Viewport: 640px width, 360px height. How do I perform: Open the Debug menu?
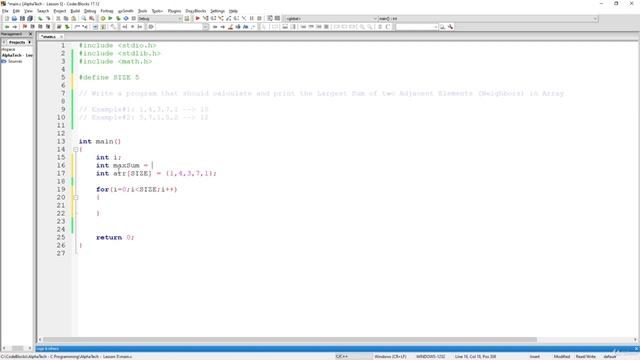(x=90, y=11)
